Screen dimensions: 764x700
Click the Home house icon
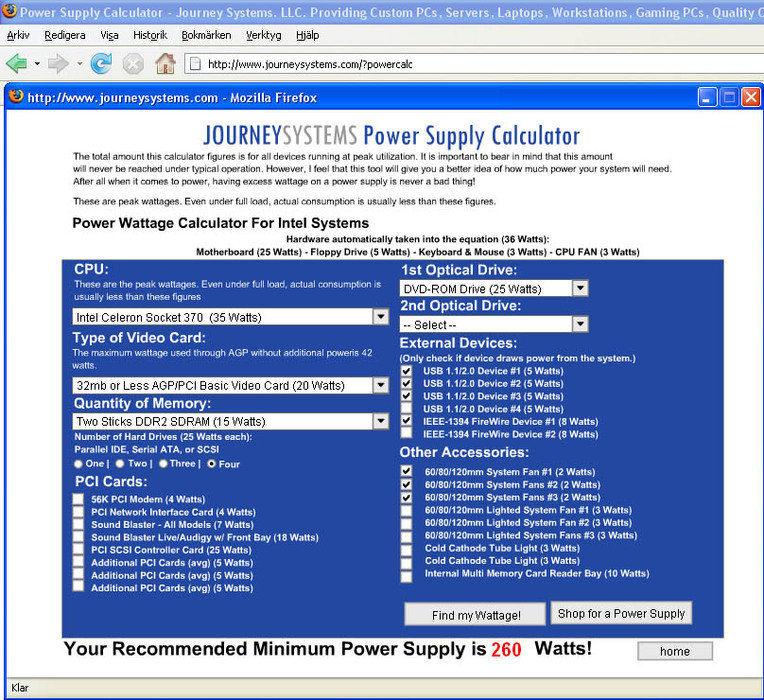(165, 63)
